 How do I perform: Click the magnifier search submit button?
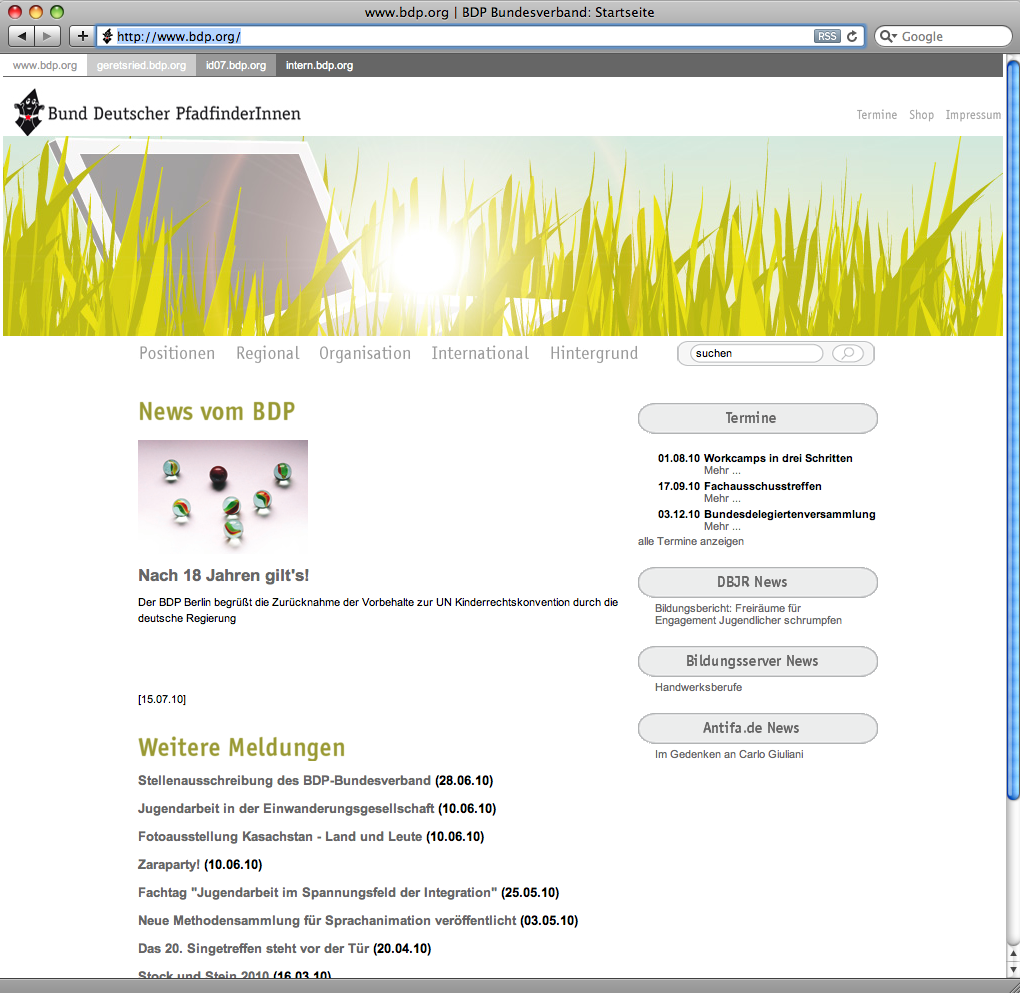click(x=847, y=353)
